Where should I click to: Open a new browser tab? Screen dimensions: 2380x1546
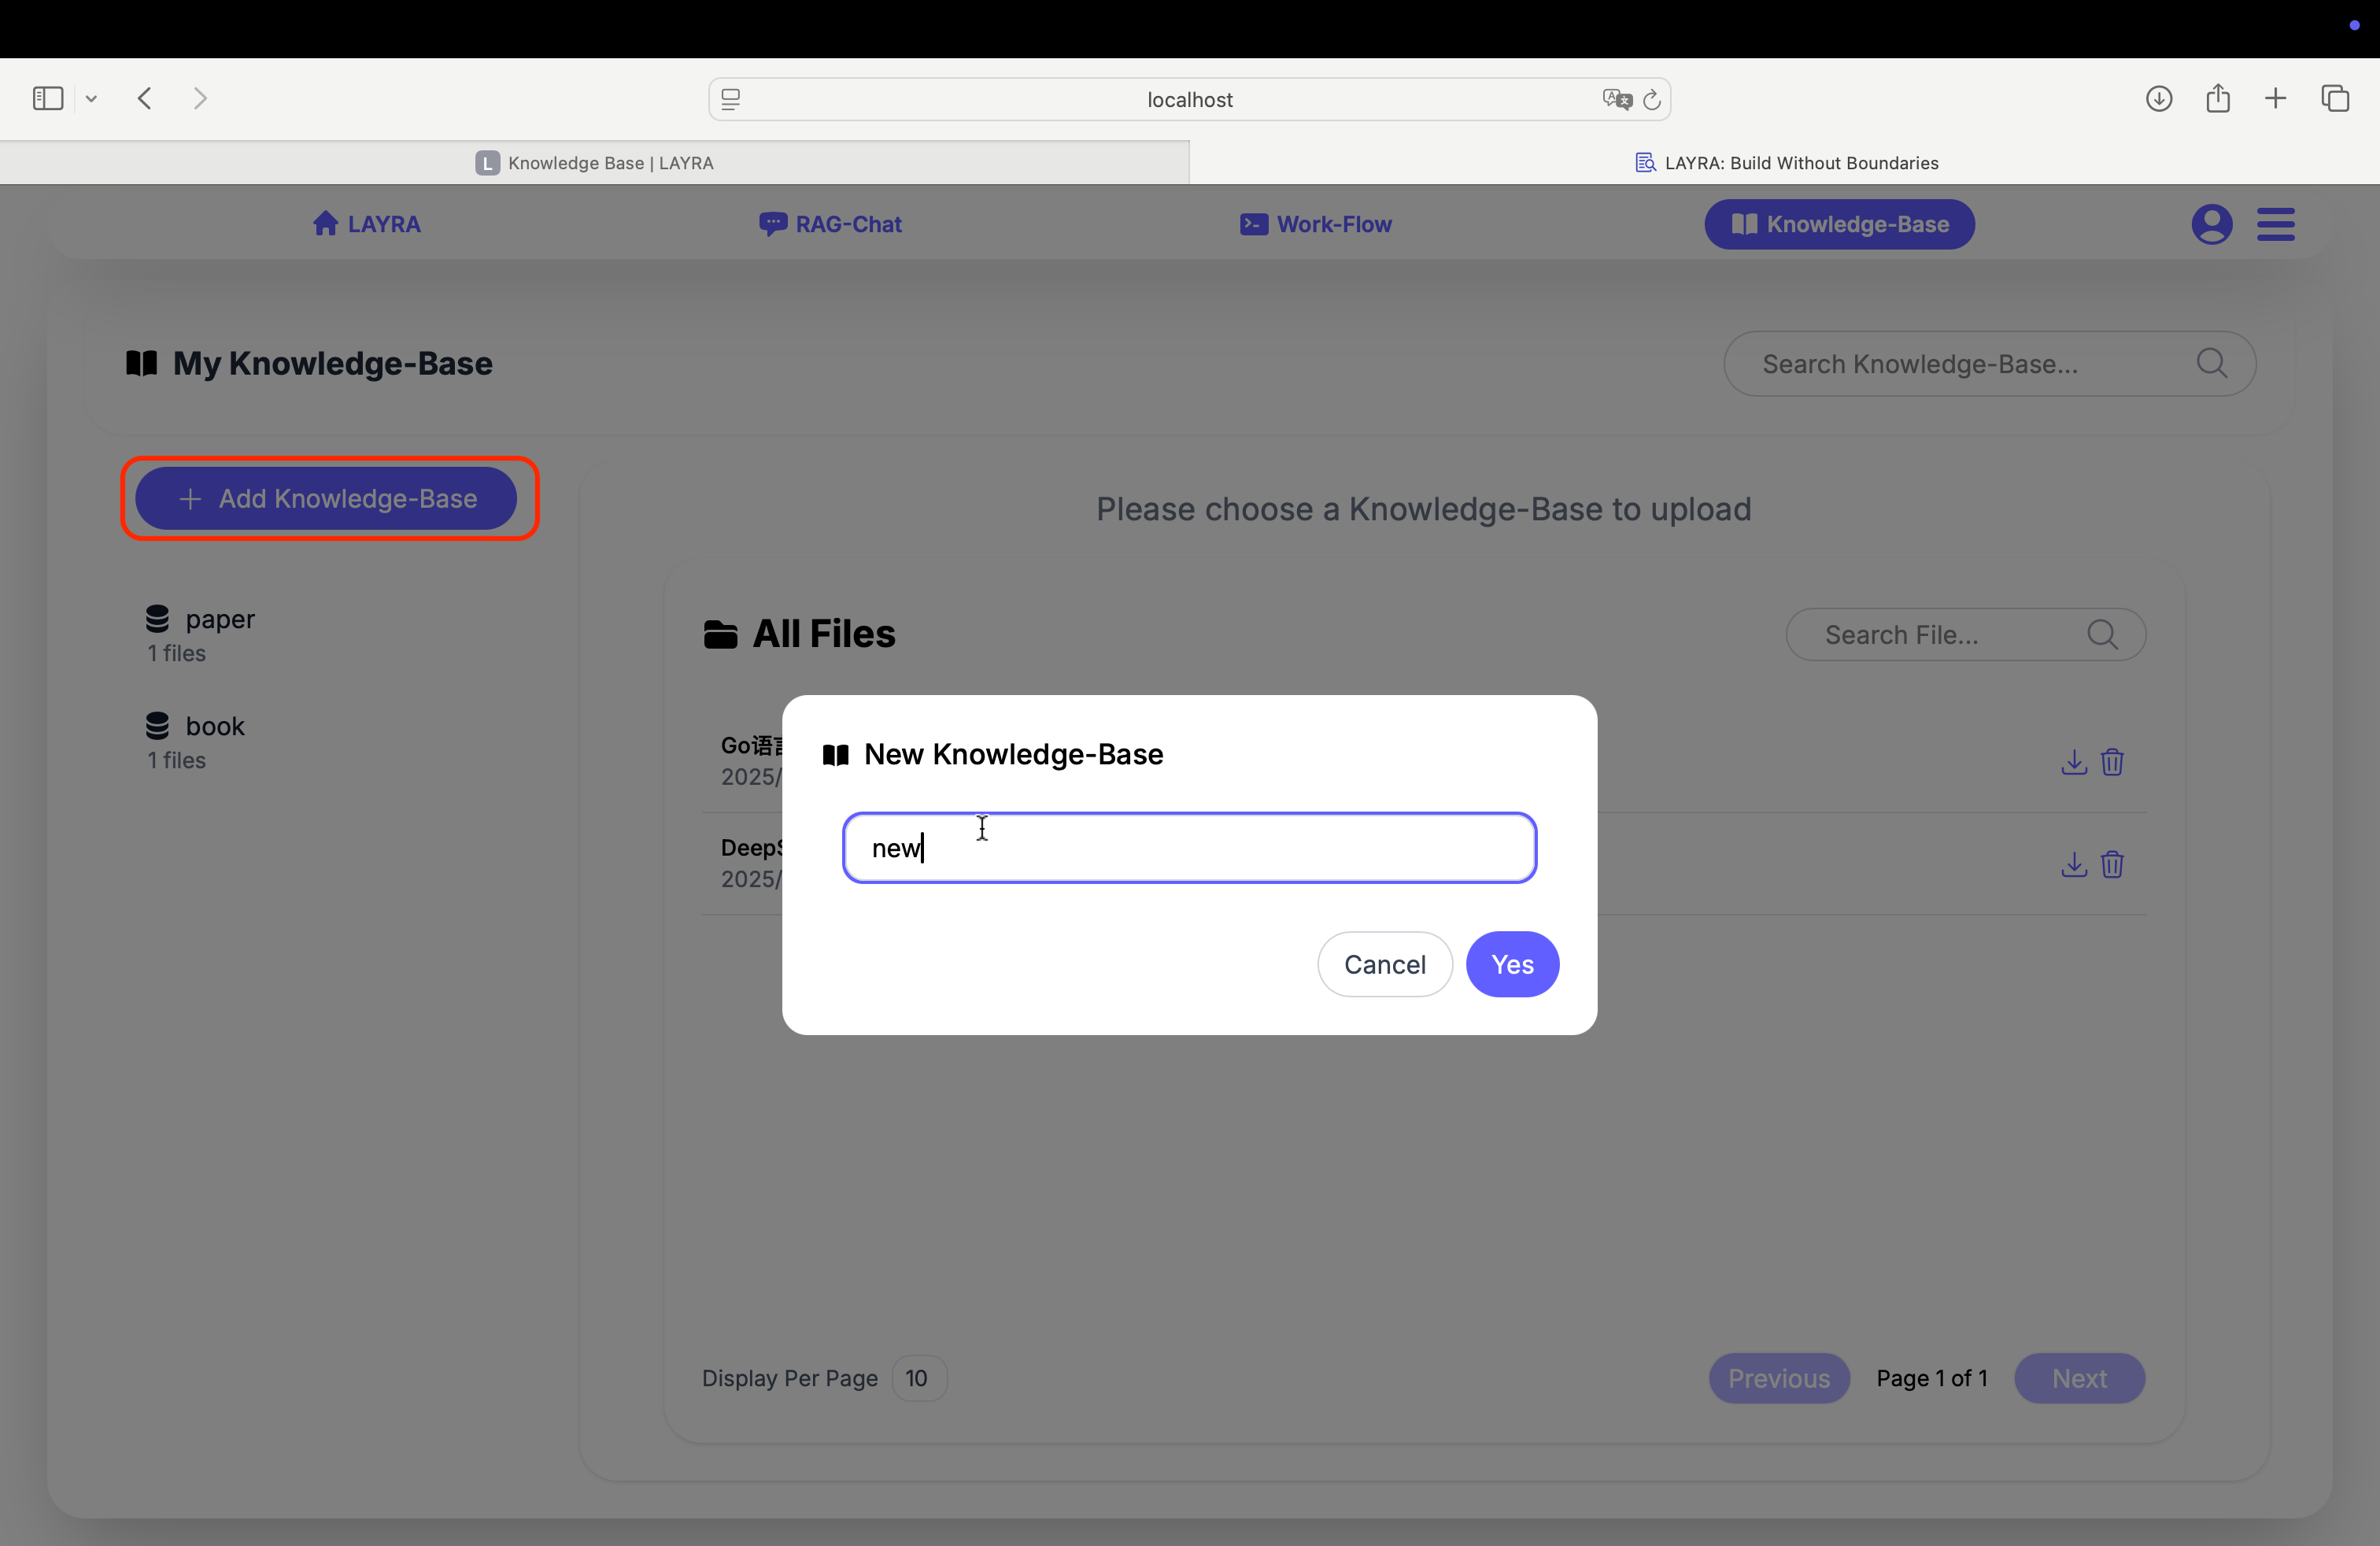coord(2275,98)
